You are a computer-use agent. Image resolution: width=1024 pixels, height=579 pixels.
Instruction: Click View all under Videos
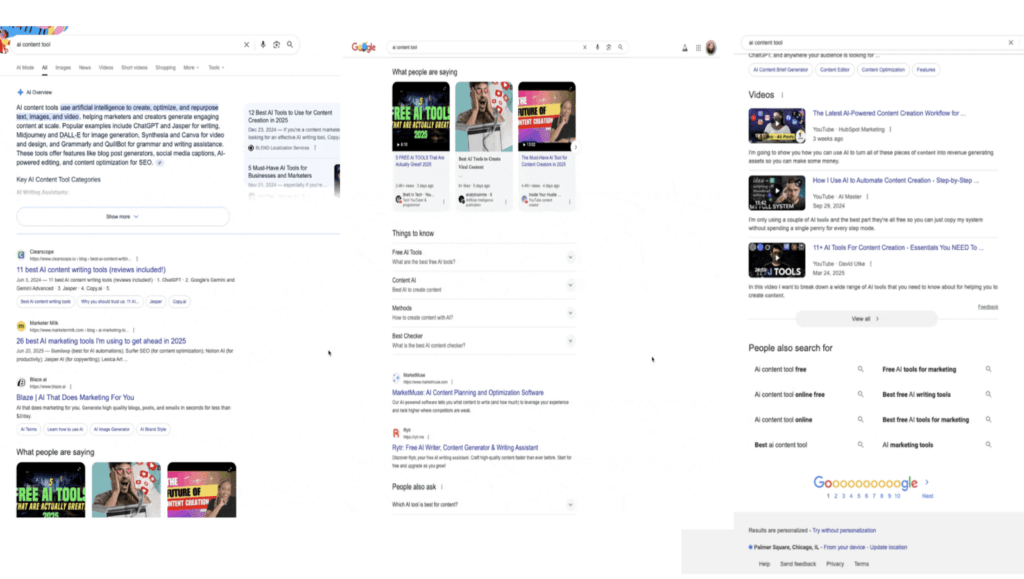pyautogui.click(x=865, y=319)
